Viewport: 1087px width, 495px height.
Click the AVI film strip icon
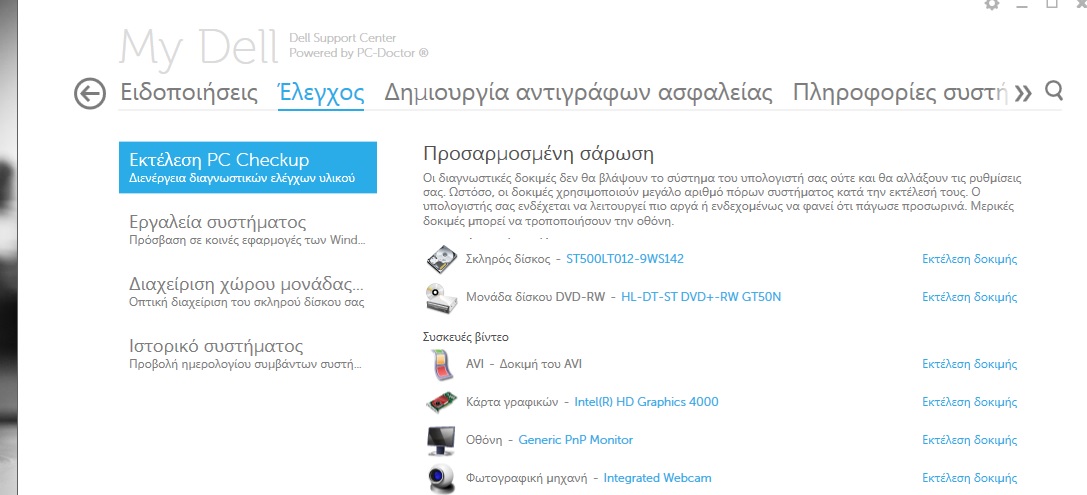pos(442,365)
